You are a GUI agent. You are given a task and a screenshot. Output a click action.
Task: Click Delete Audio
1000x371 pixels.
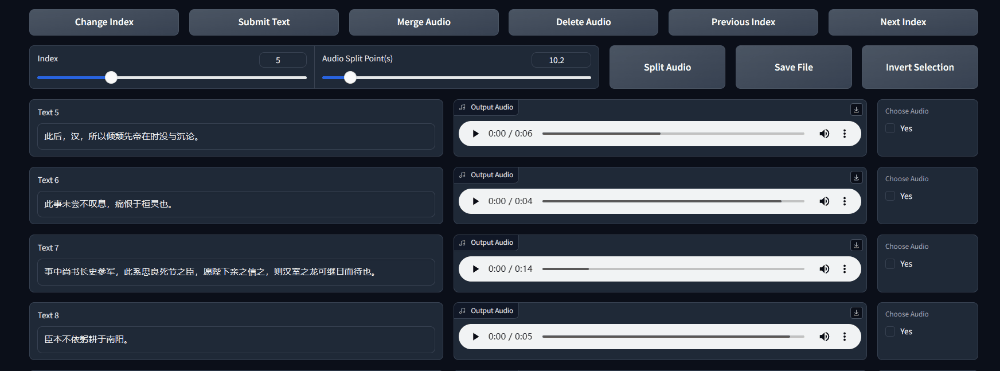[x=584, y=22]
